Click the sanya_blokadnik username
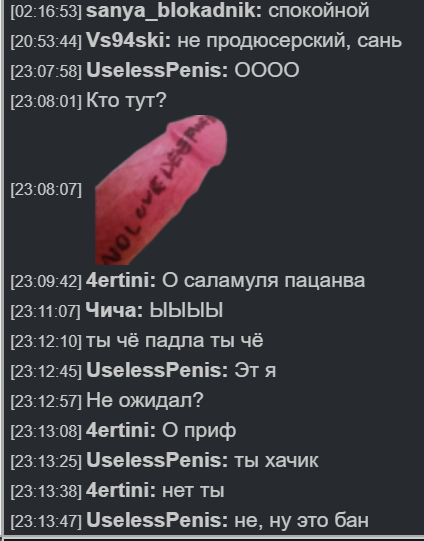 click(174, 11)
